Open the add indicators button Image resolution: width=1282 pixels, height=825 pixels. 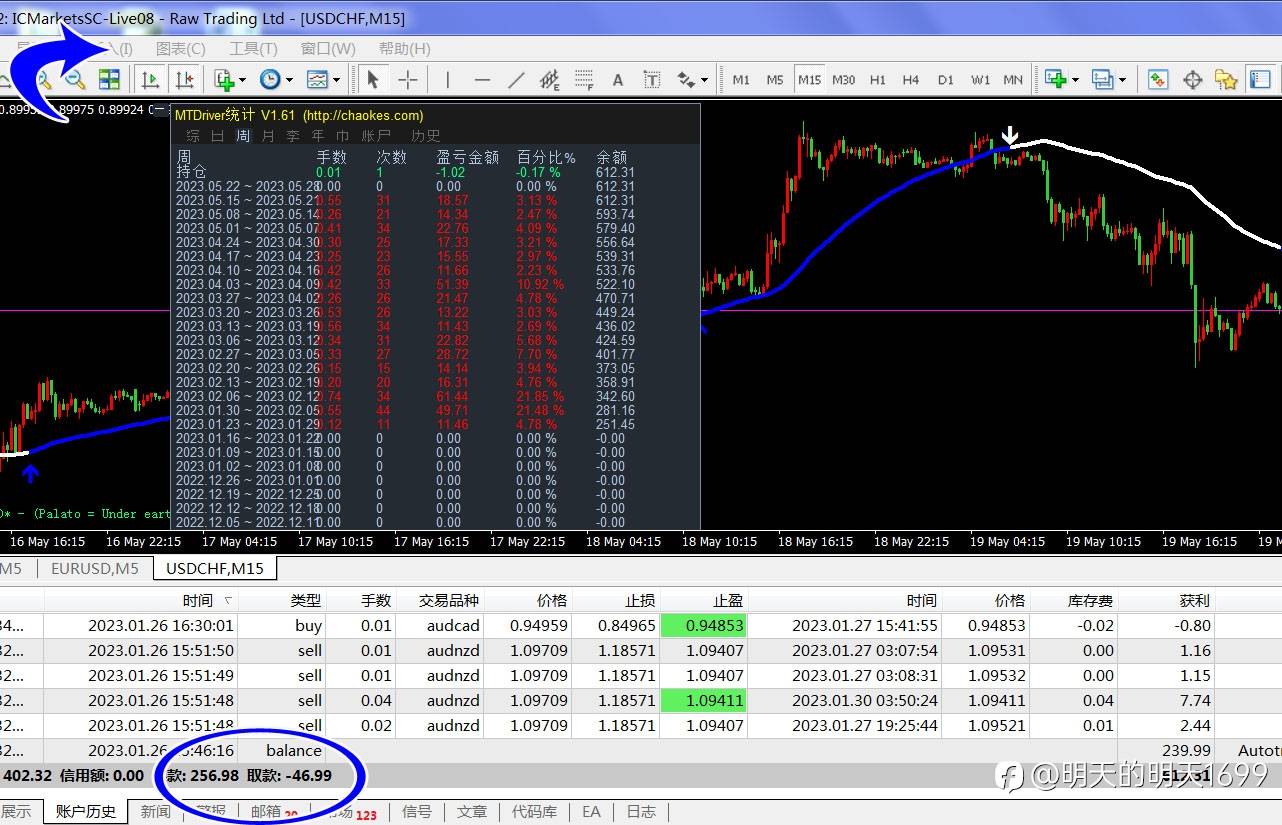tap(223, 80)
